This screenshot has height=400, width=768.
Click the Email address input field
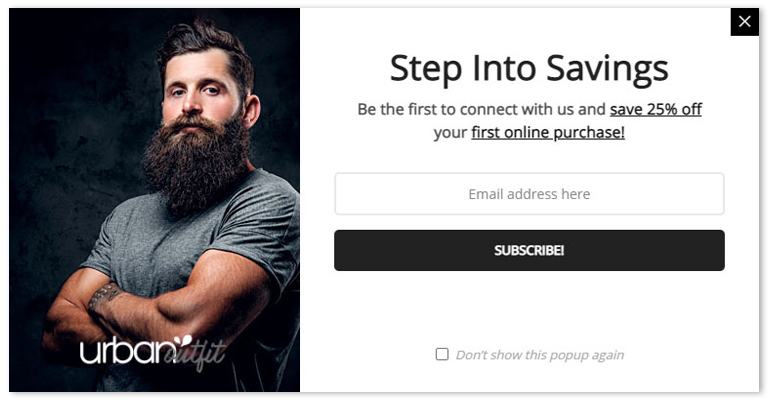[x=529, y=194]
